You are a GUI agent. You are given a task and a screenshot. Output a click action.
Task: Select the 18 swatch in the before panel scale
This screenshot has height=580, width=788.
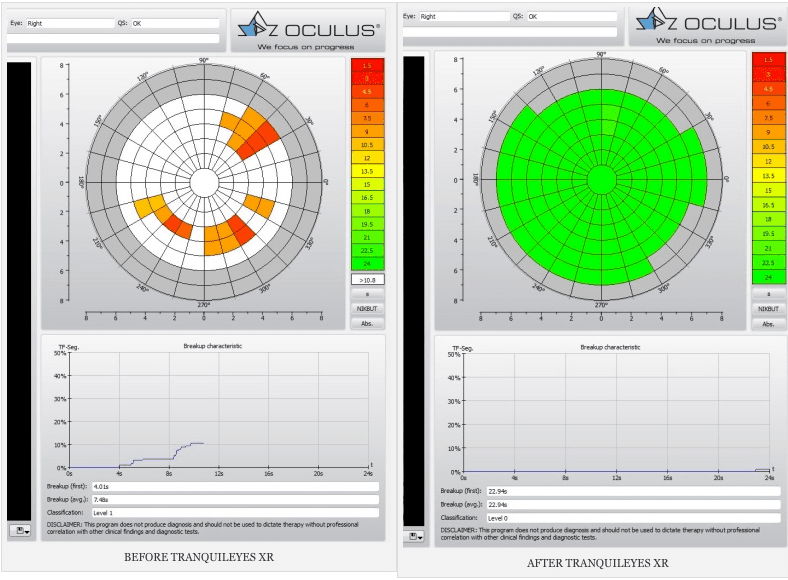click(x=367, y=211)
